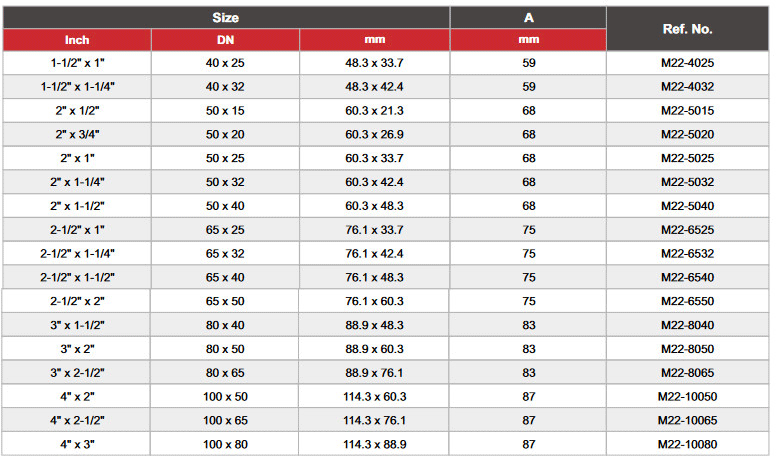Select reference number M22-4032
The height and width of the screenshot is (468, 780).
click(x=687, y=87)
